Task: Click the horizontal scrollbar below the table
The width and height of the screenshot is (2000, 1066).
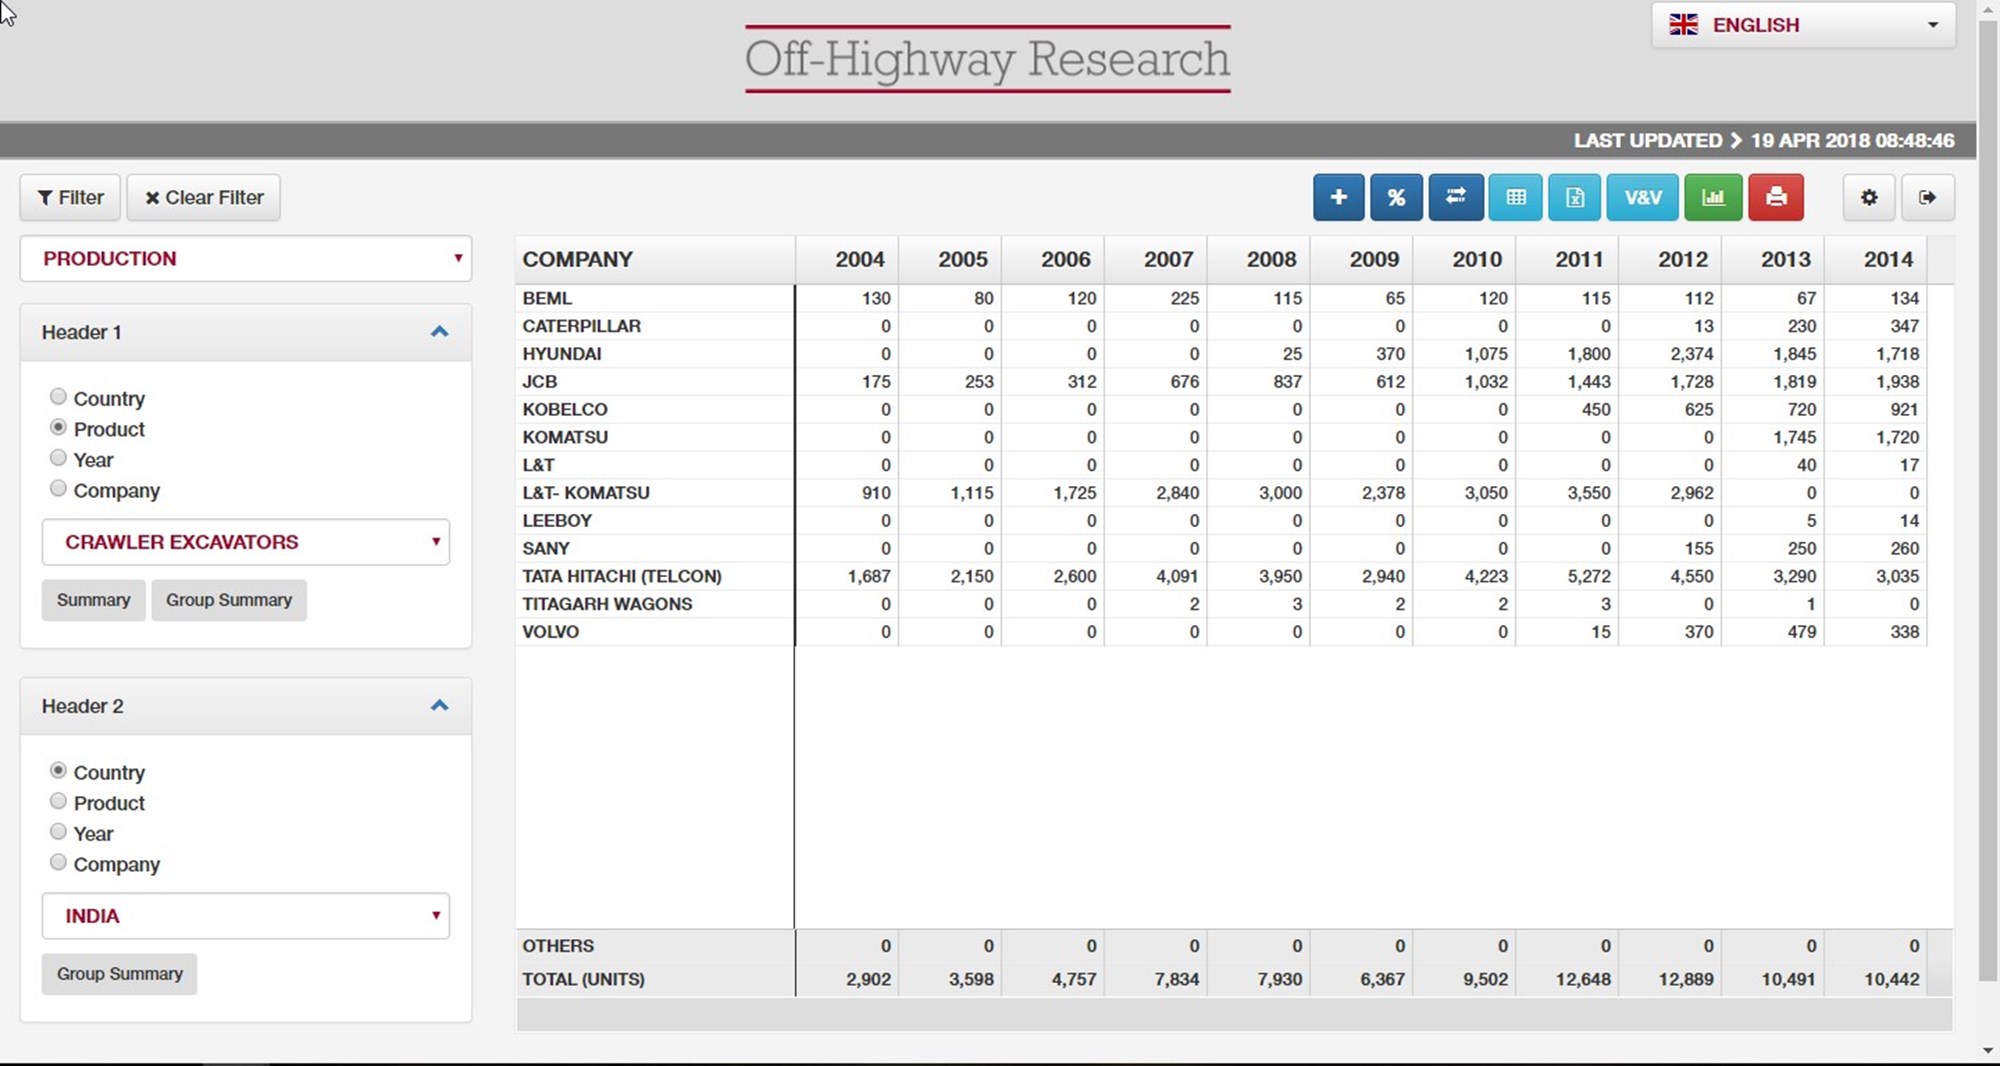Action: pyautogui.click(x=1234, y=1015)
